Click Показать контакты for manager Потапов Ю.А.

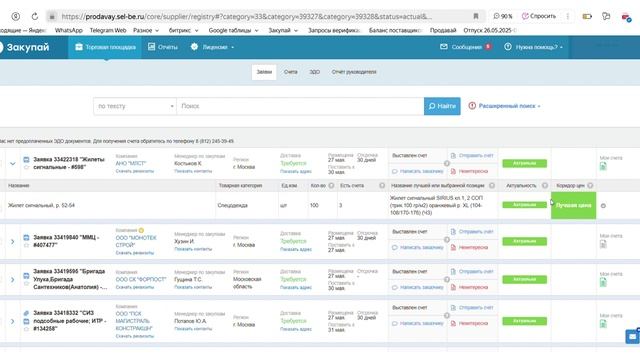pyautogui.click(x=193, y=328)
